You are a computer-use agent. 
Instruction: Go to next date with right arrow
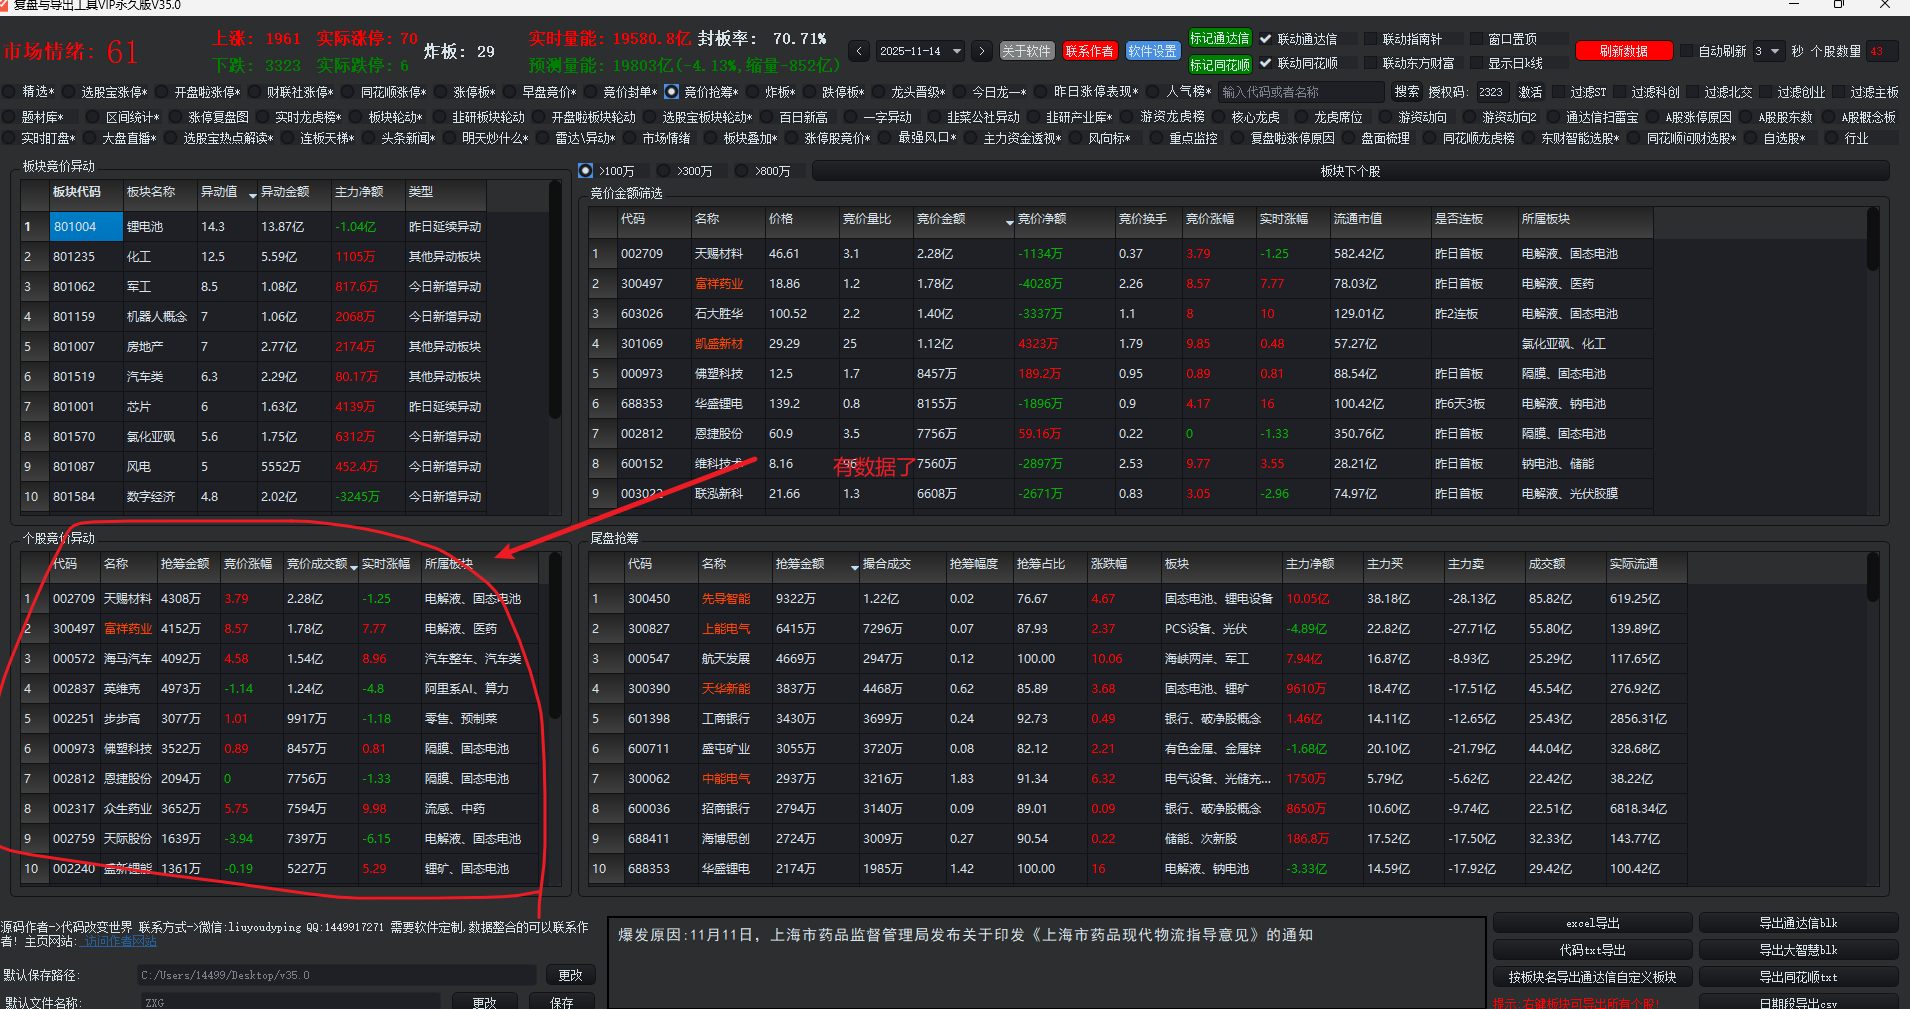pos(982,51)
